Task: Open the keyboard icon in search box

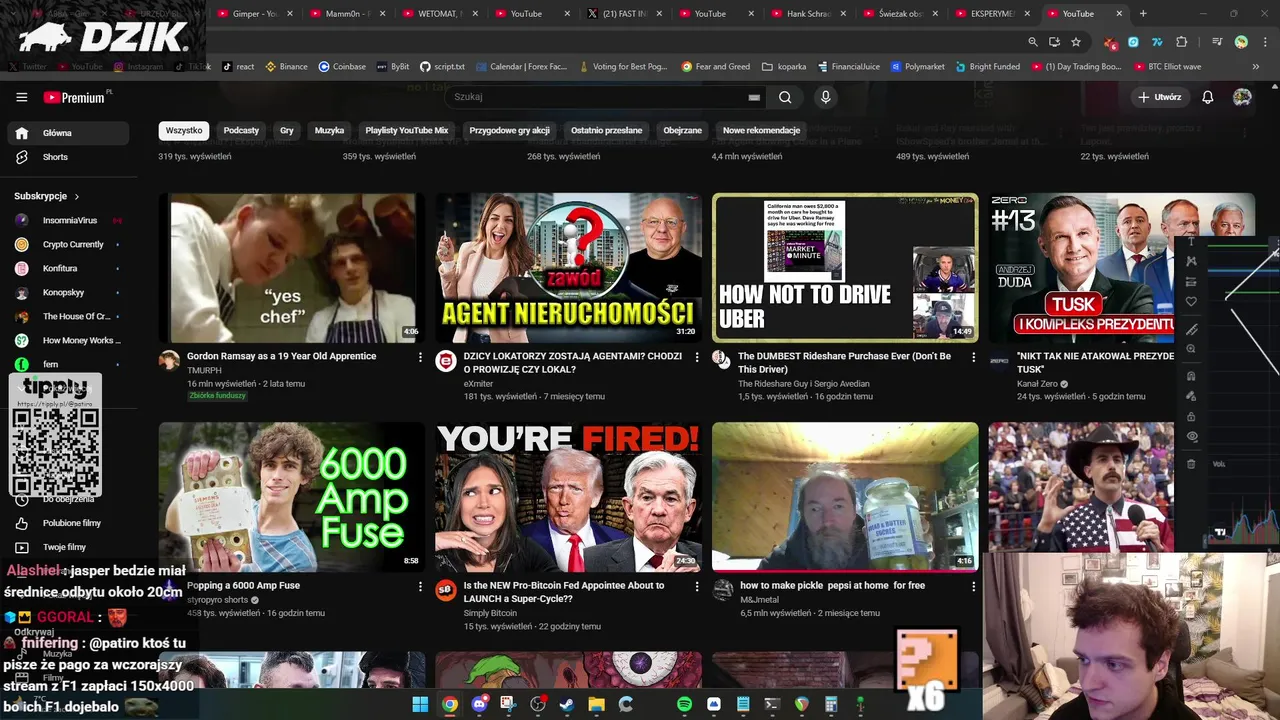Action: coord(754,97)
